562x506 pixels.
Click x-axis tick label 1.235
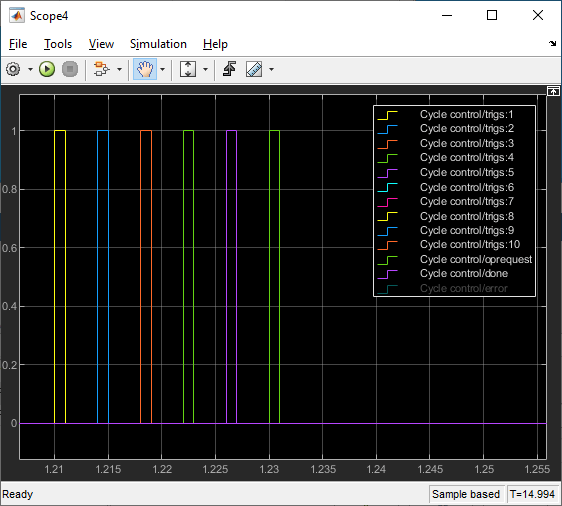(x=323, y=469)
